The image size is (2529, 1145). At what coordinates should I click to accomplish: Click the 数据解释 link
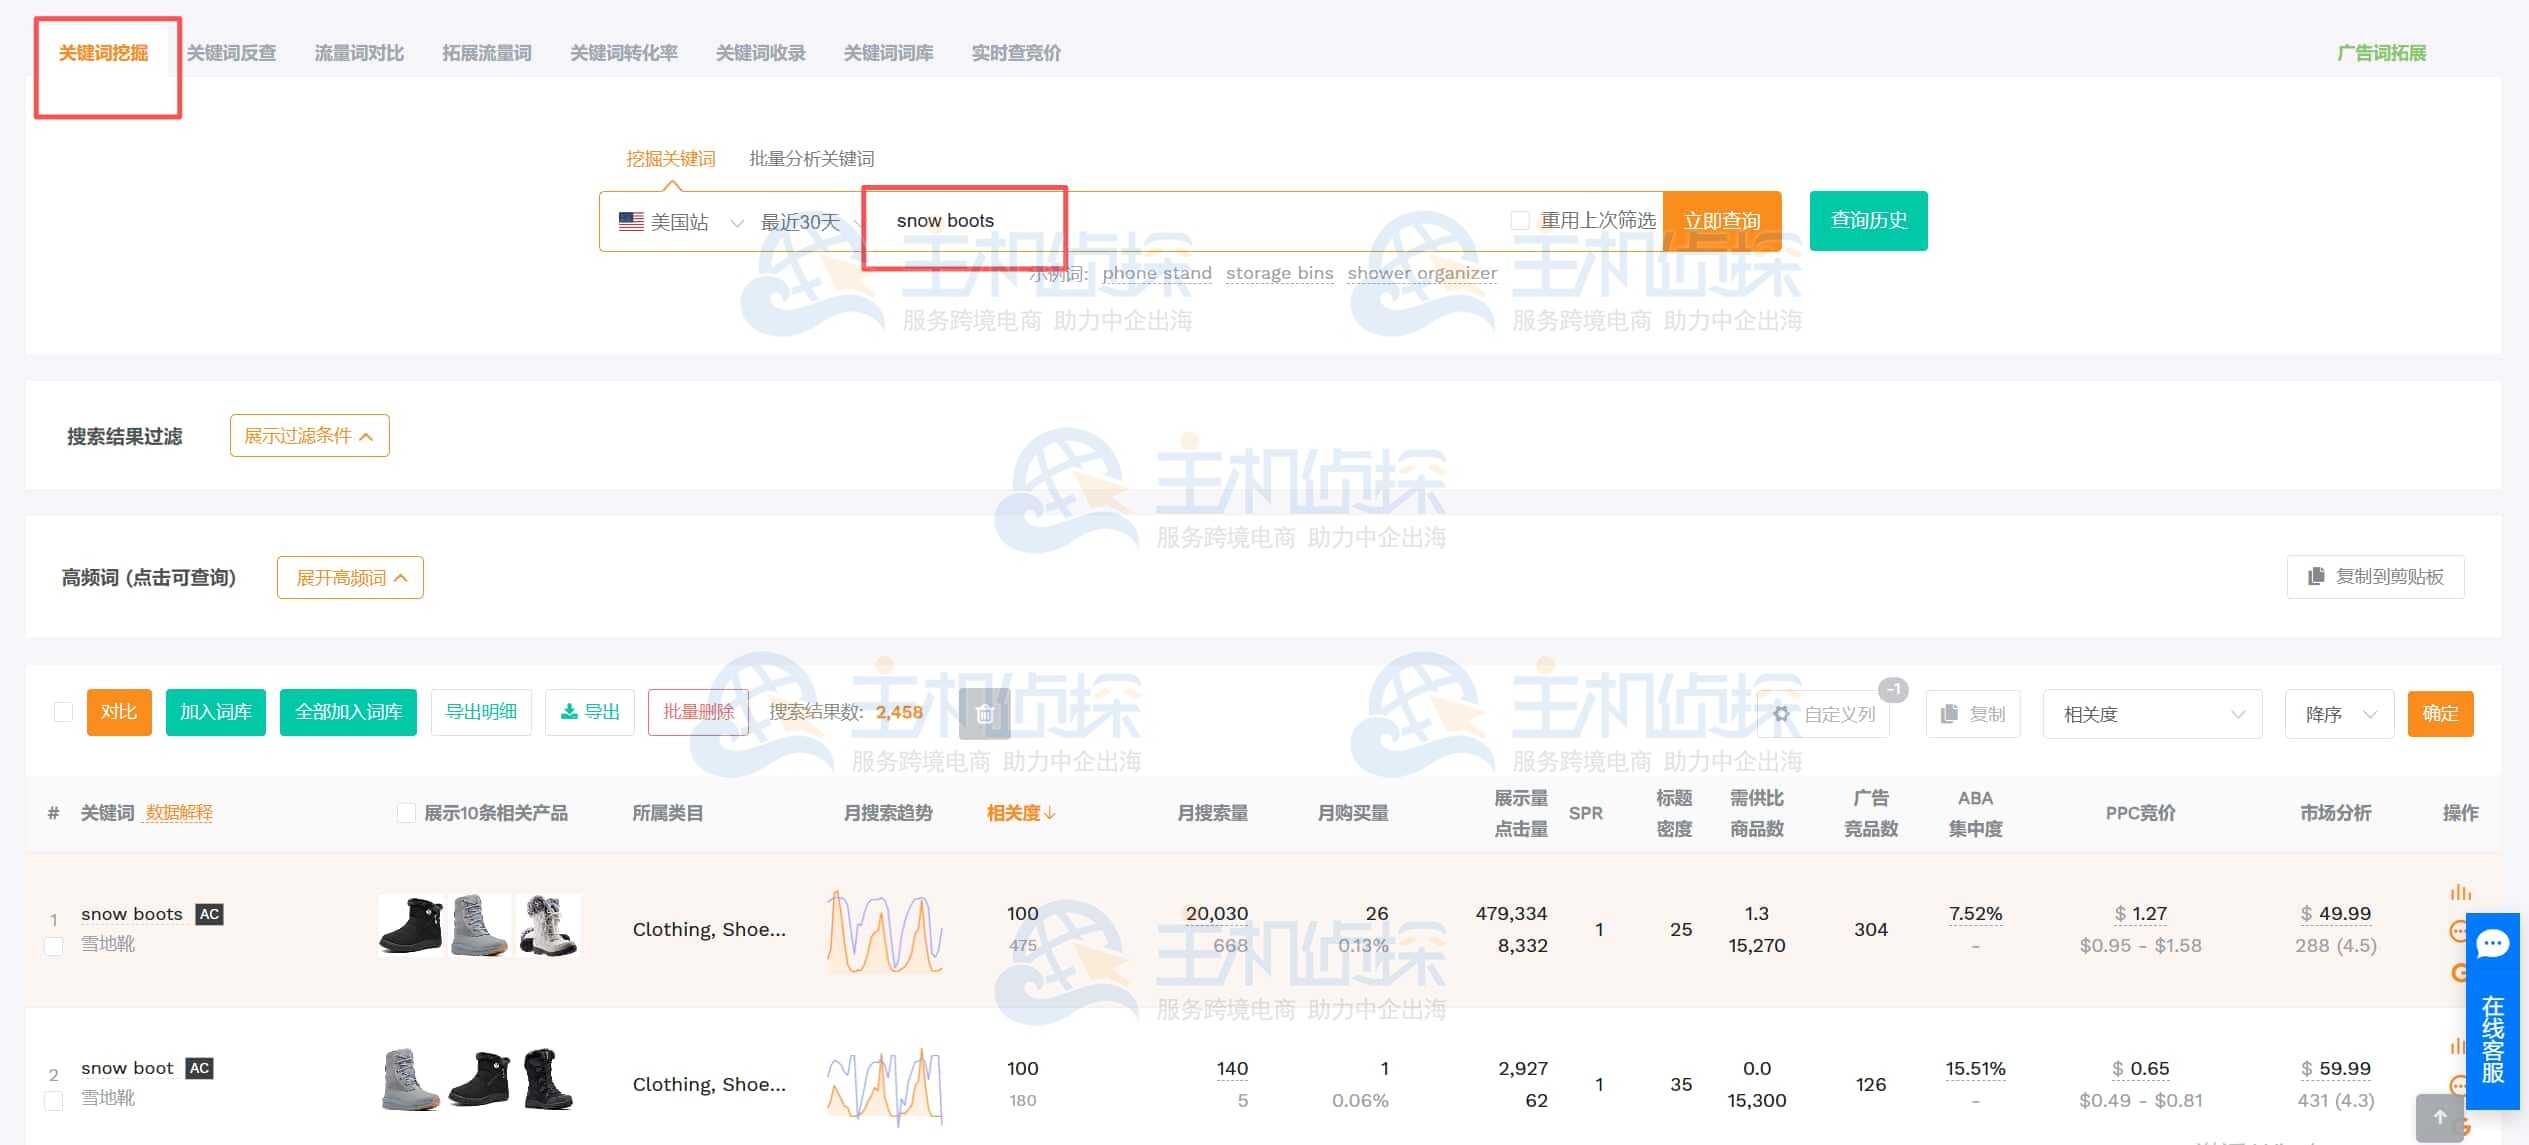(178, 813)
